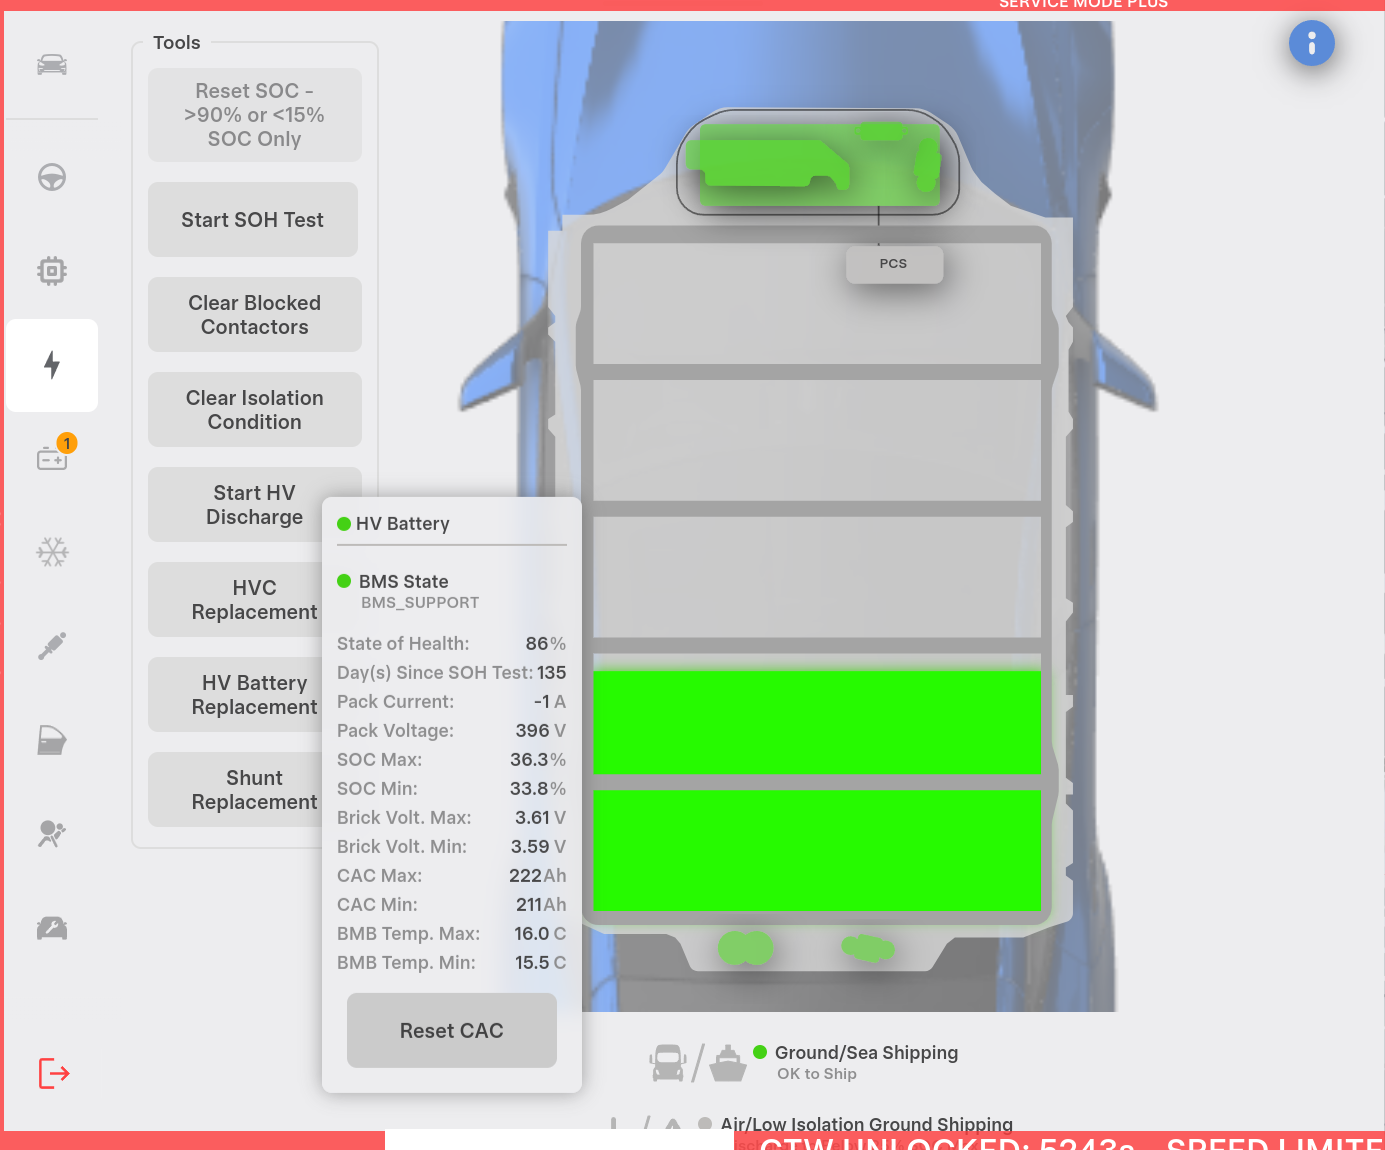Select the door closures sidebar icon
Viewport: 1385px width, 1150px height.
(x=52, y=740)
